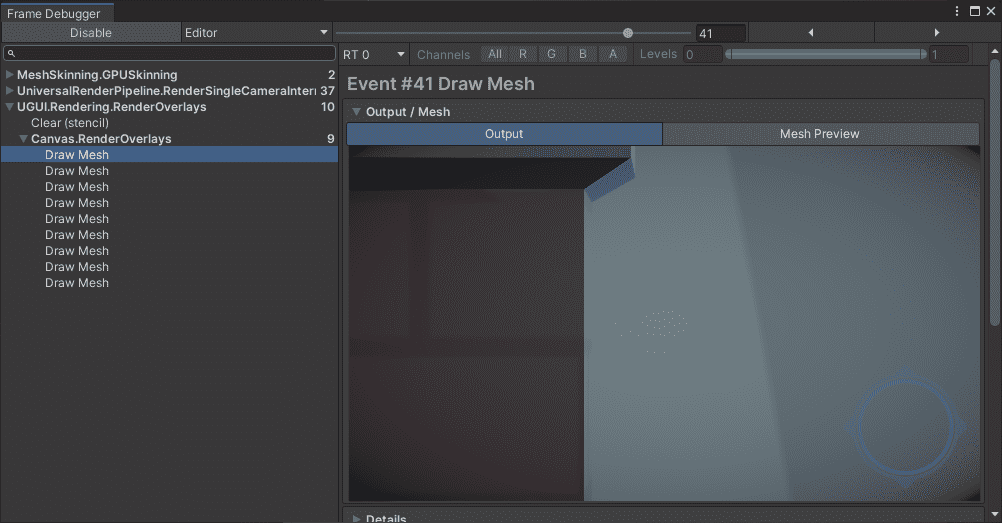Select the eighth Draw Mesh event
The height and width of the screenshot is (523, 1002).
pyautogui.click(x=169, y=267)
